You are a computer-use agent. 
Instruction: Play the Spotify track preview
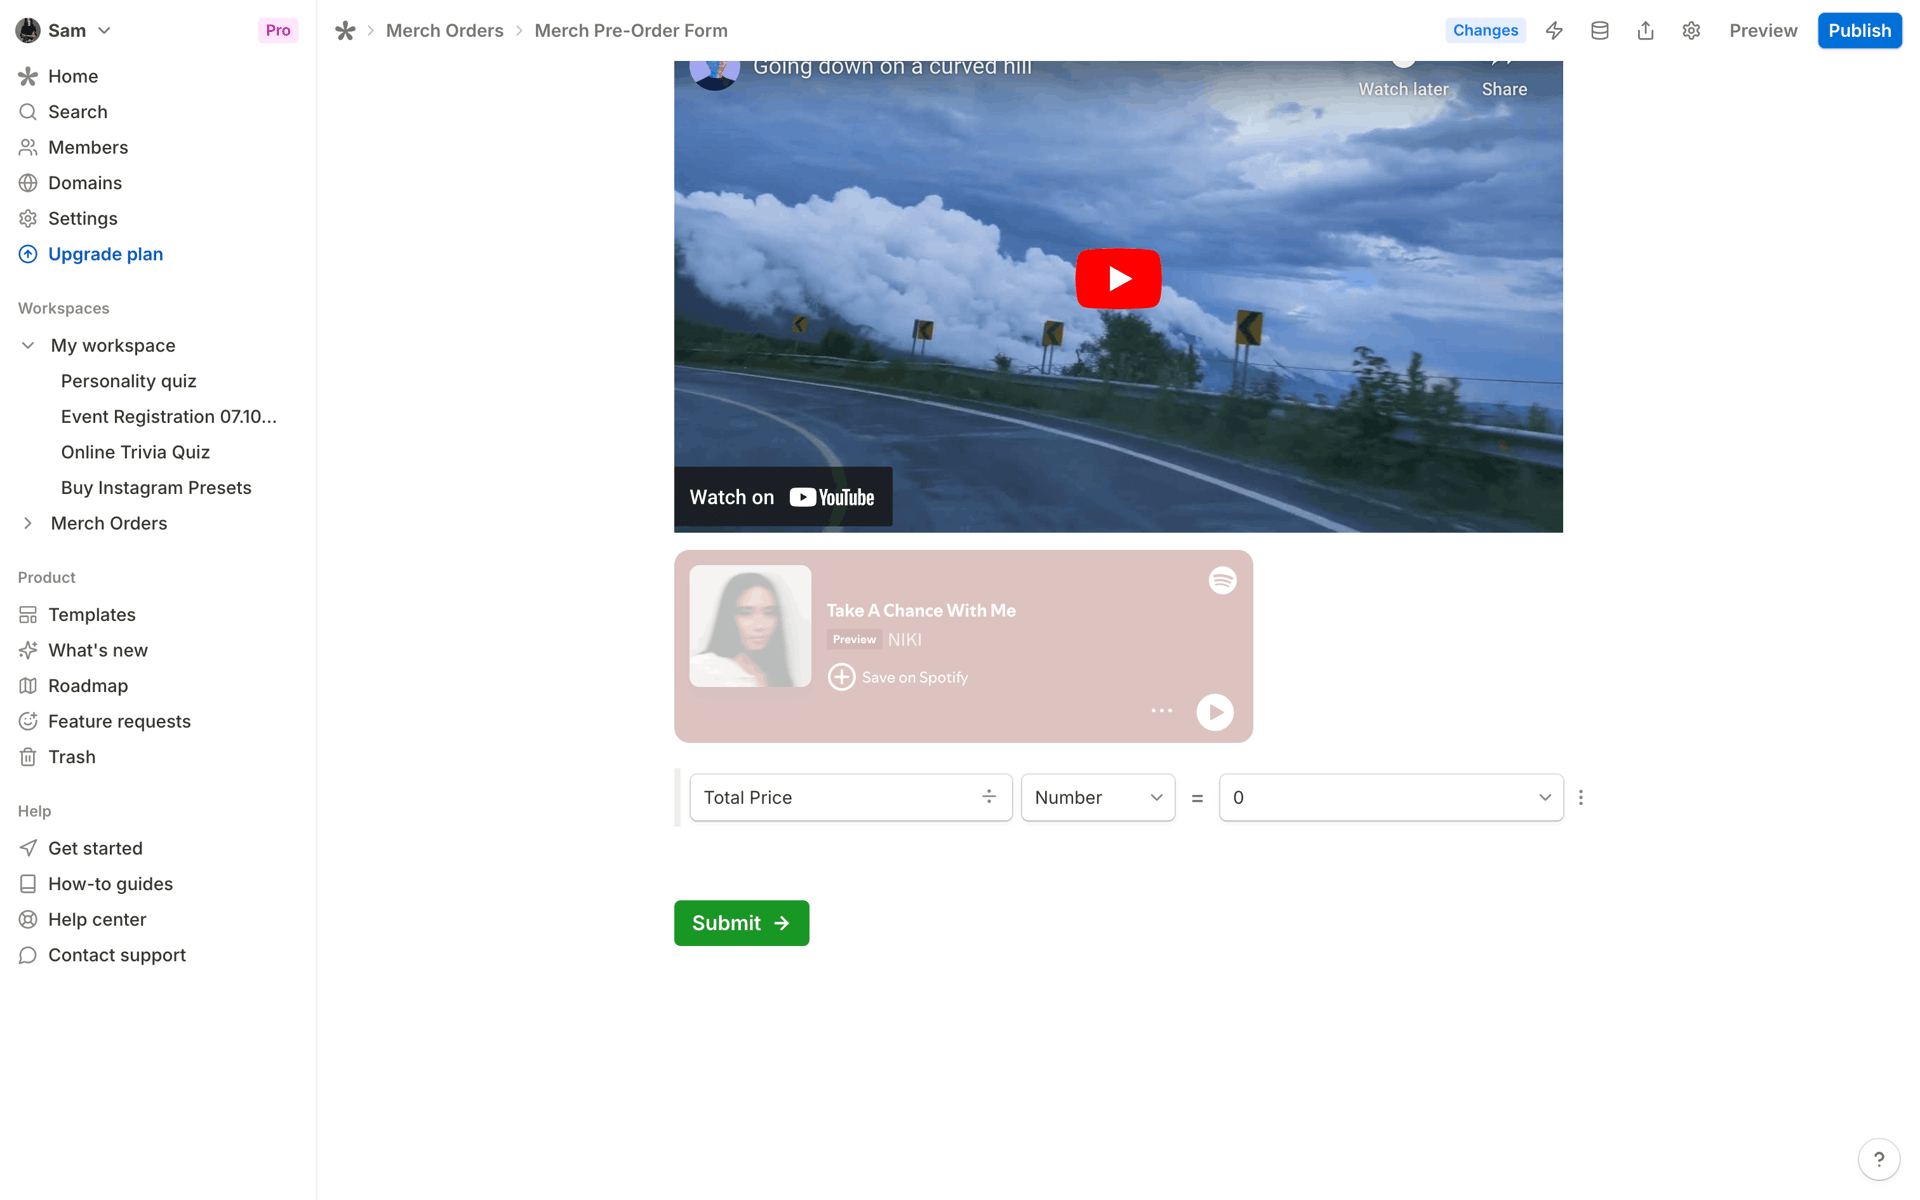[x=1215, y=712]
